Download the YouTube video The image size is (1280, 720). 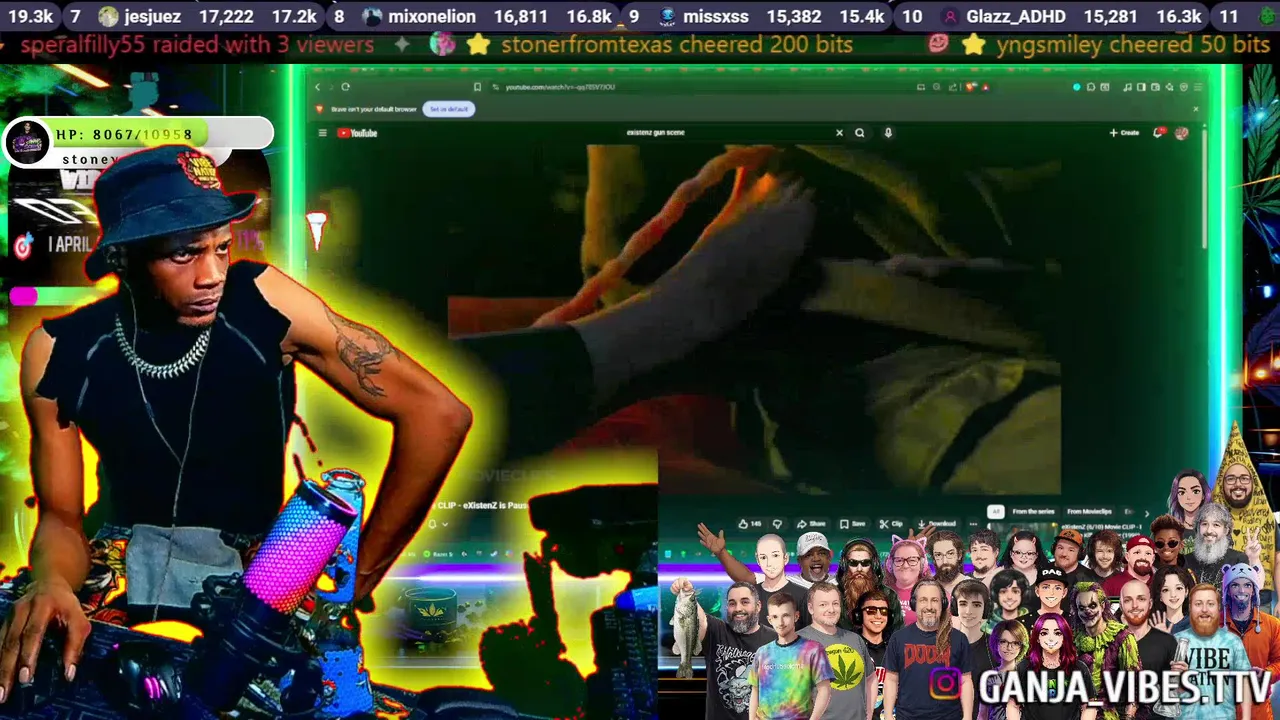tap(937, 523)
